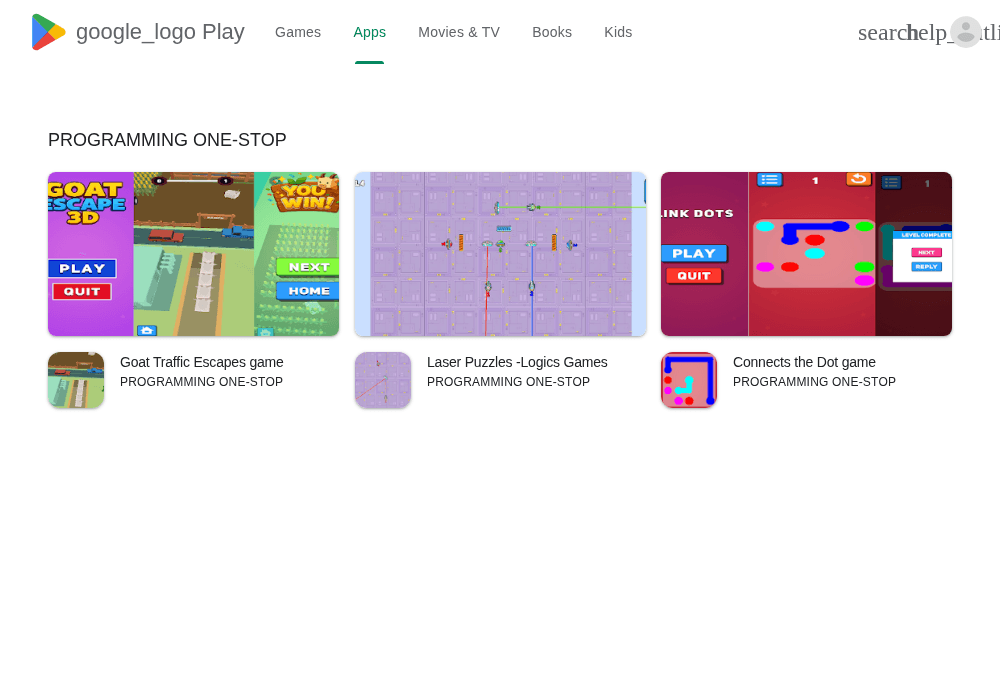Click the Goat Traffic Escapes app icon
This screenshot has height=700, width=1000.
tap(76, 380)
